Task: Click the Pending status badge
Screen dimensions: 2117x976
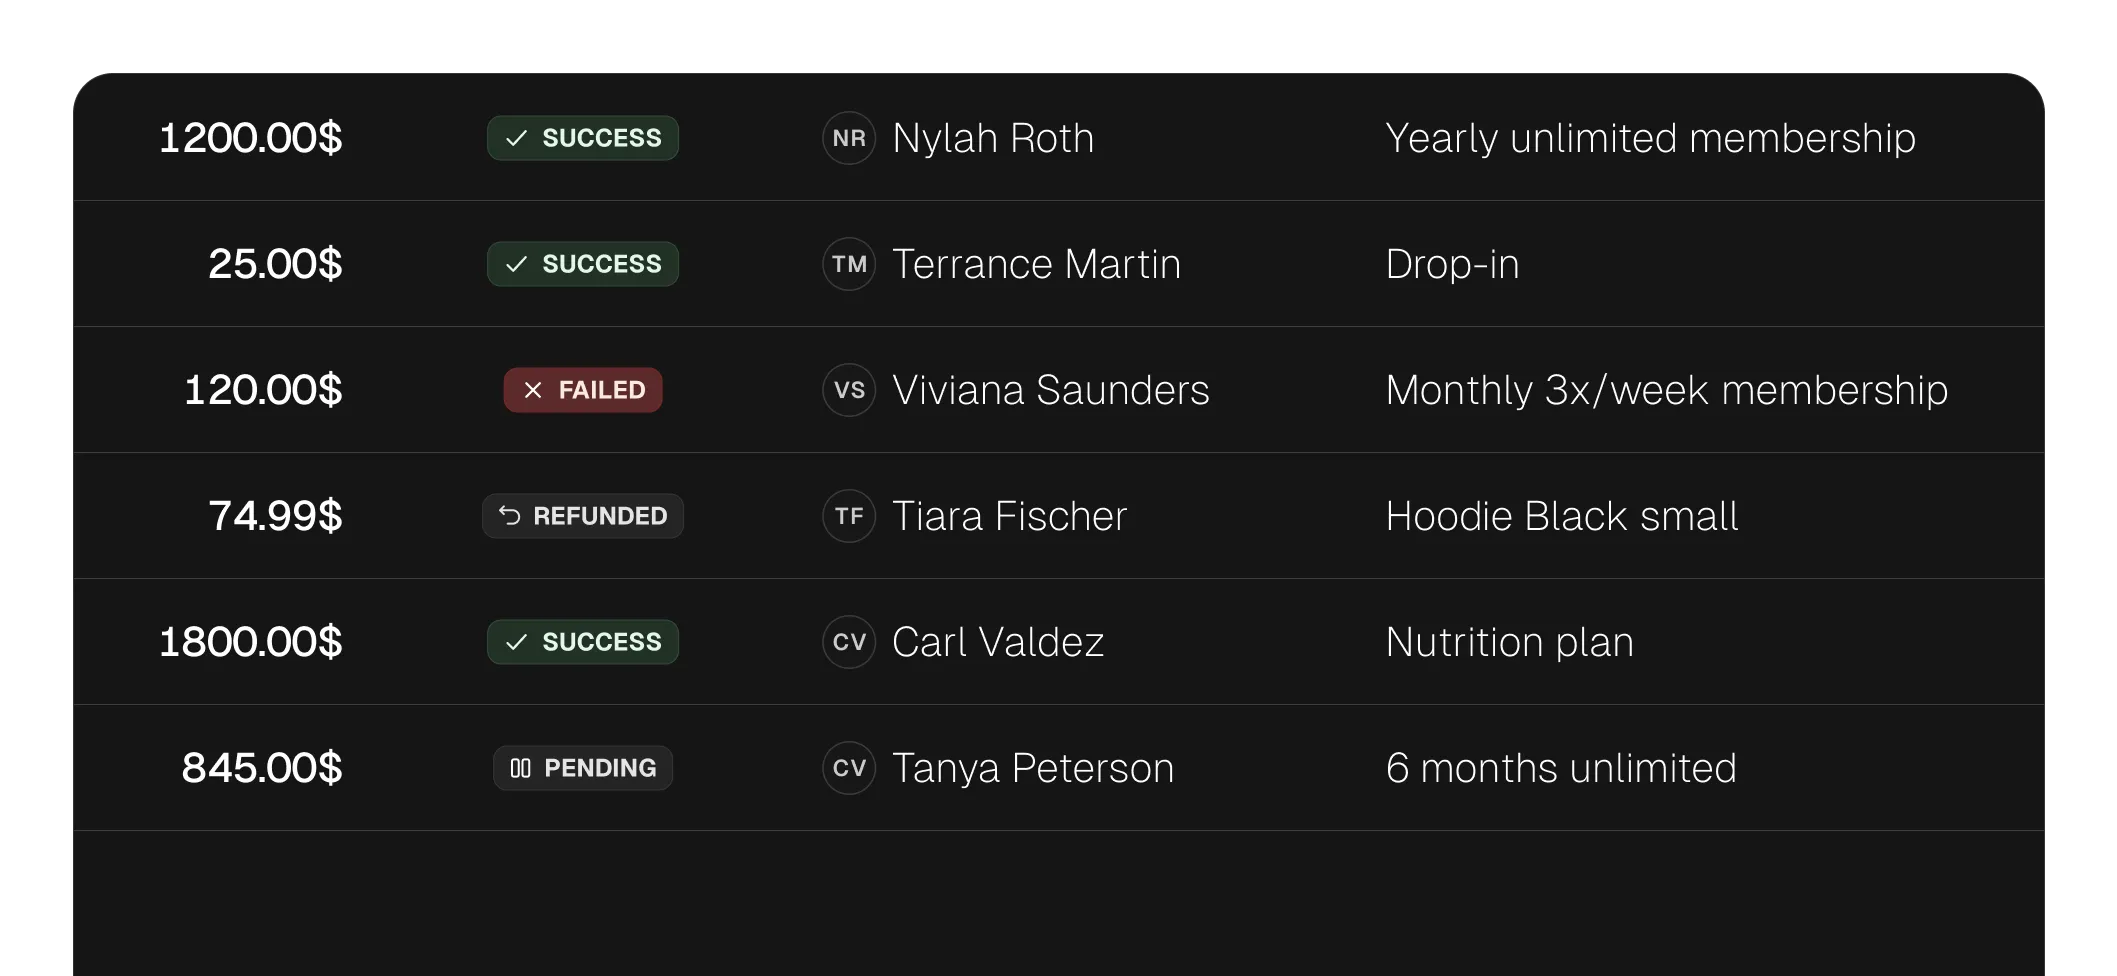Action: coord(583,768)
